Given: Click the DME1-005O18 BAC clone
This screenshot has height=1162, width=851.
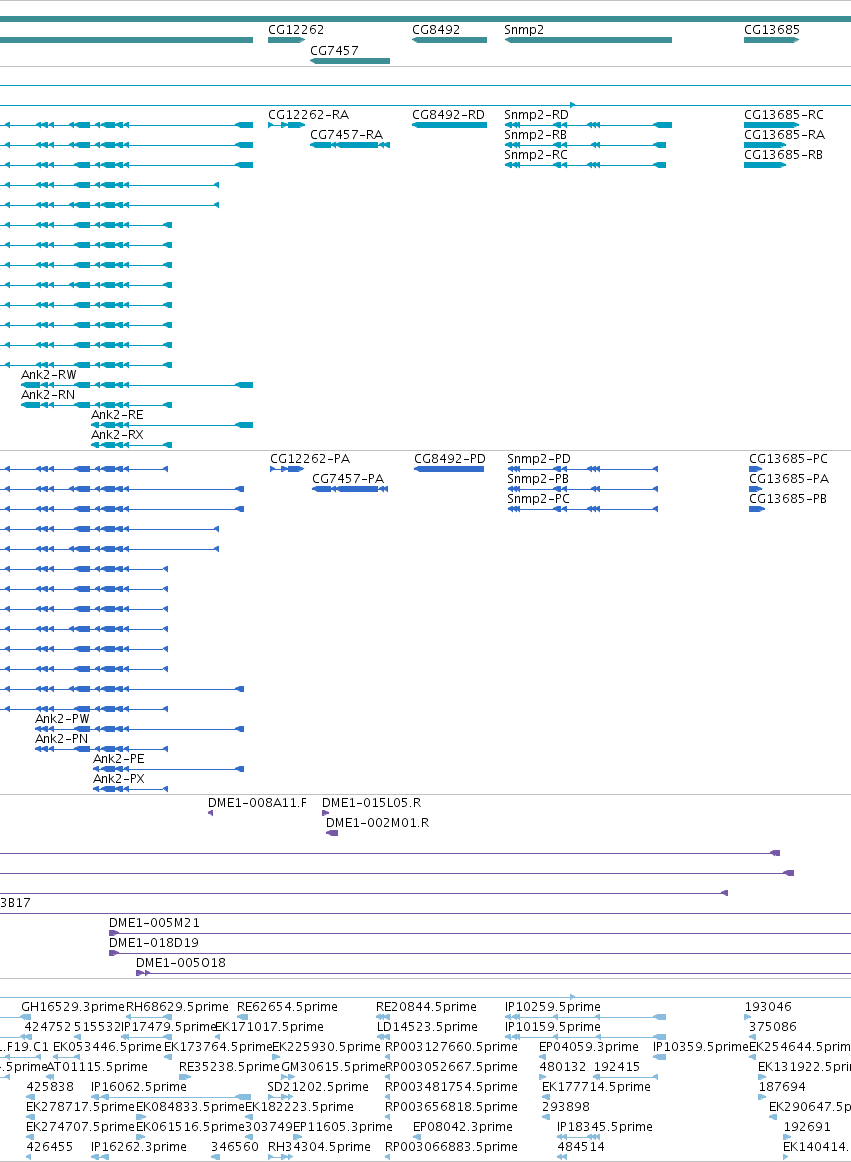Looking at the screenshot, I should [x=181, y=963].
